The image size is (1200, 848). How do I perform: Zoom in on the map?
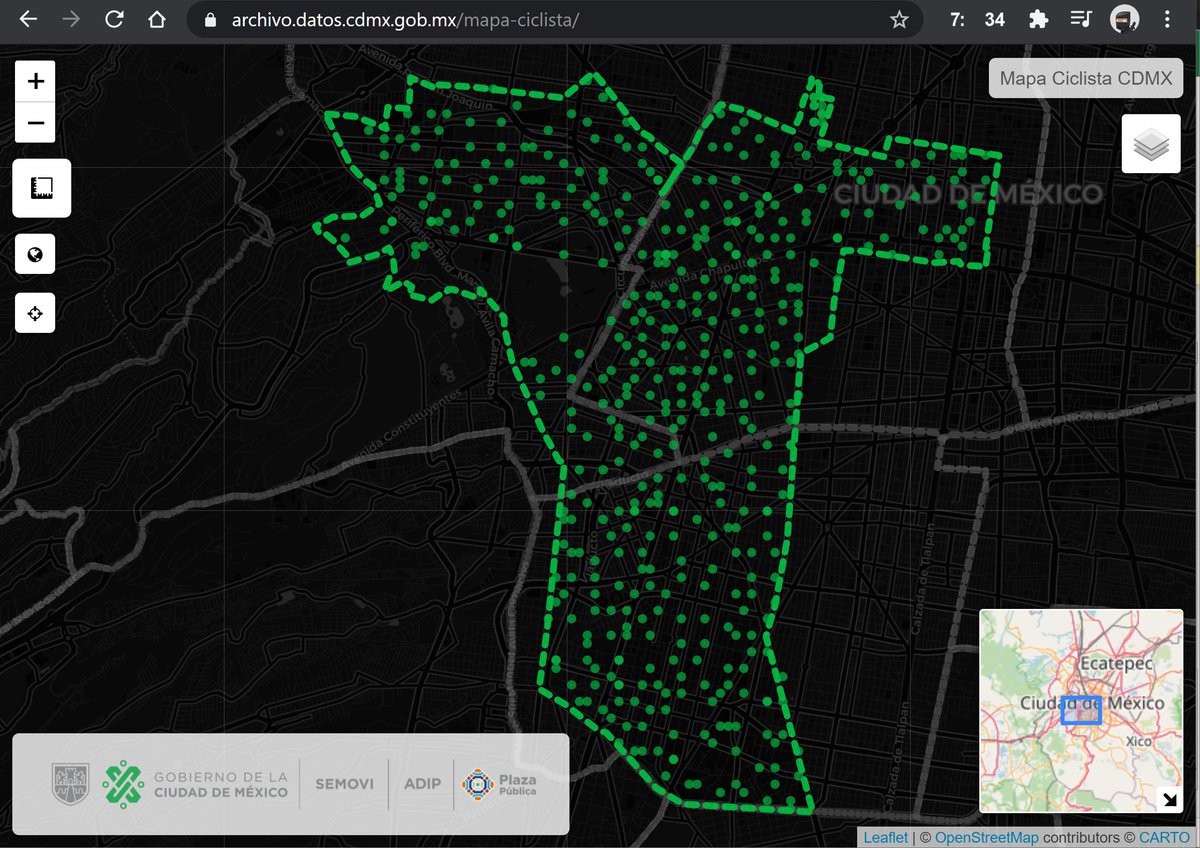(x=36, y=81)
